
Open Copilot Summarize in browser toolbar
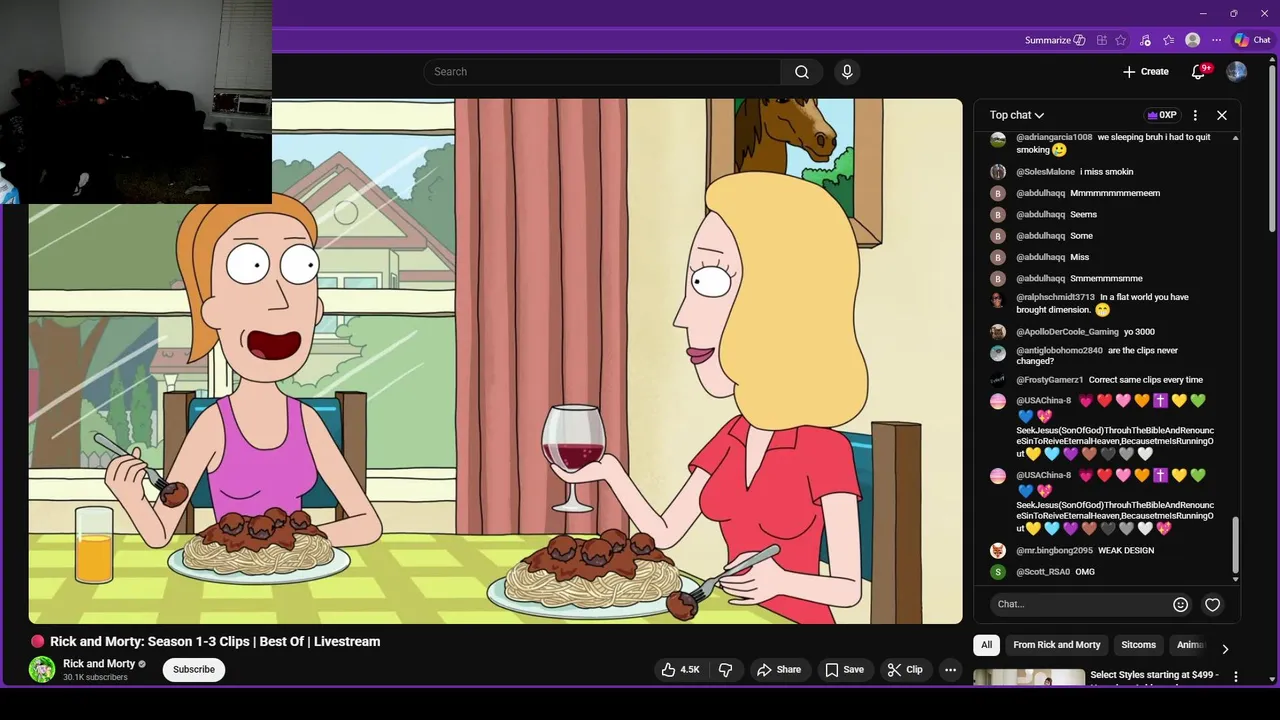[1055, 40]
